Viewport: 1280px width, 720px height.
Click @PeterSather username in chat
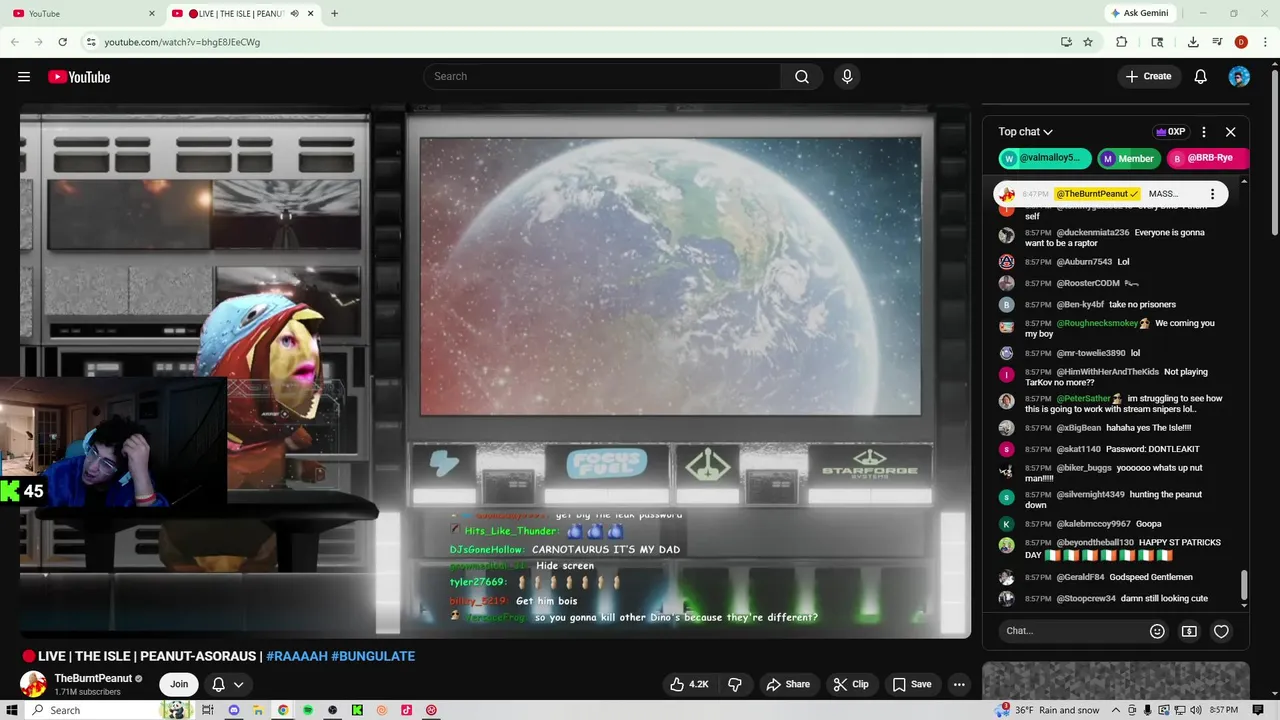(1084, 399)
